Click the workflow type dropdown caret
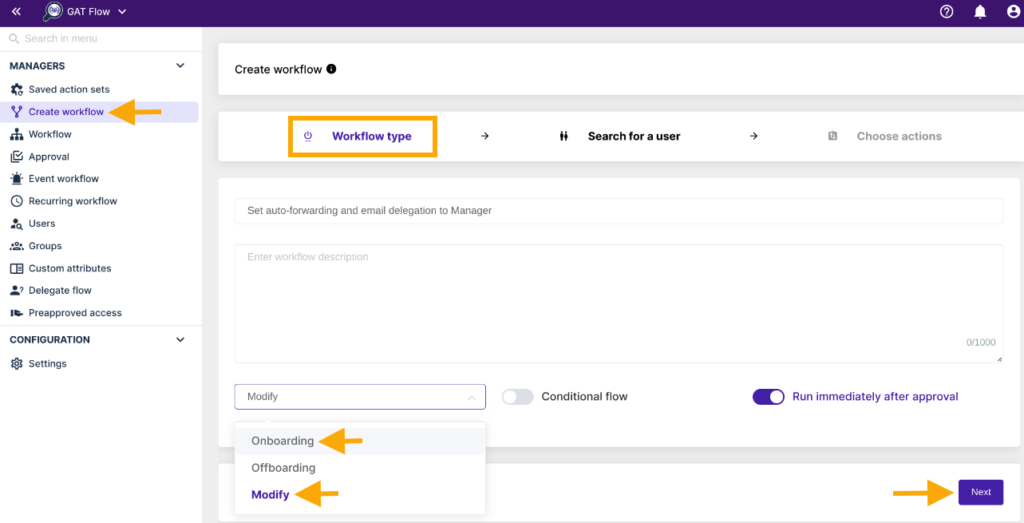The image size is (1024, 523). click(x=471, y=397)
